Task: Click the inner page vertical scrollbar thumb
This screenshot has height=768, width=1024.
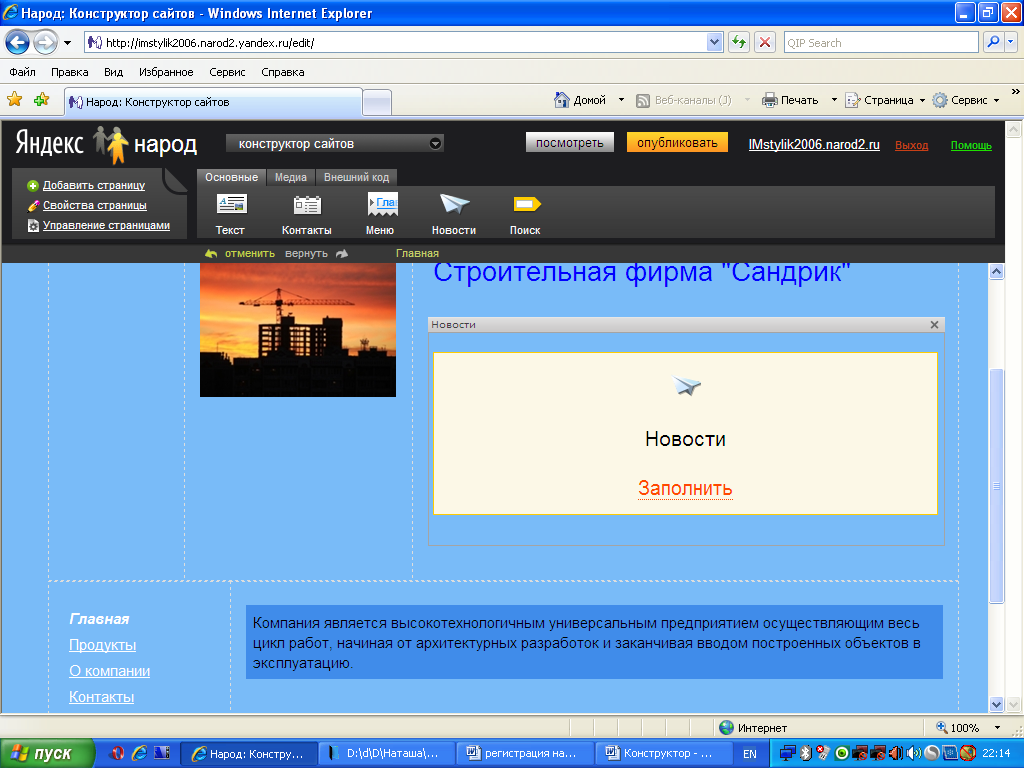Action: pyautogui.click(x=997, y=487)
